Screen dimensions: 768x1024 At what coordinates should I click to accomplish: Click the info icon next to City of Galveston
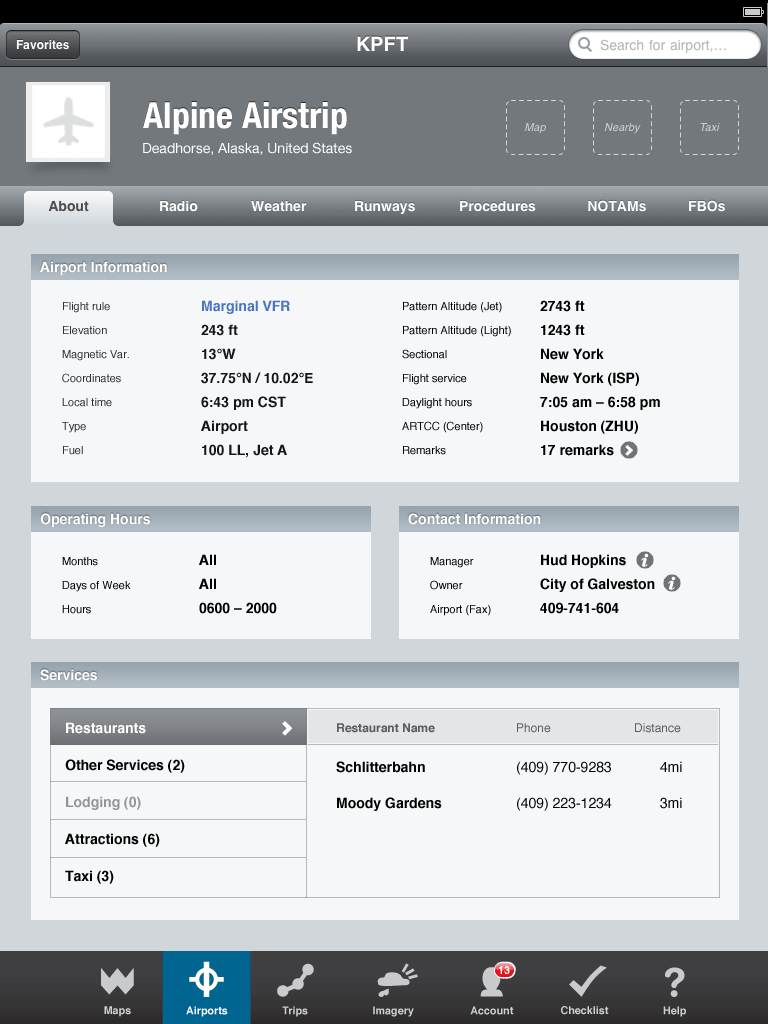(x=672, y=584)
